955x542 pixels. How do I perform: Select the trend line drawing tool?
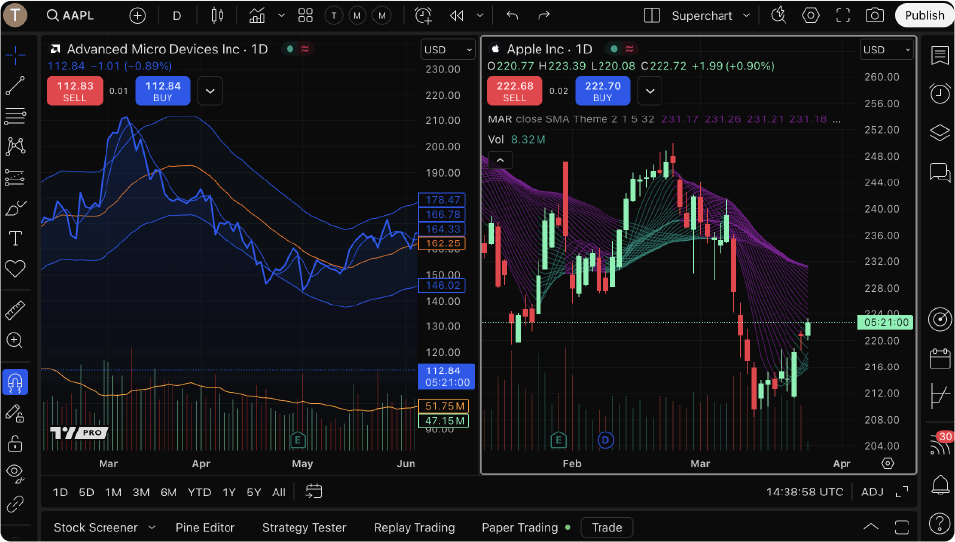(x=15, y=86)
